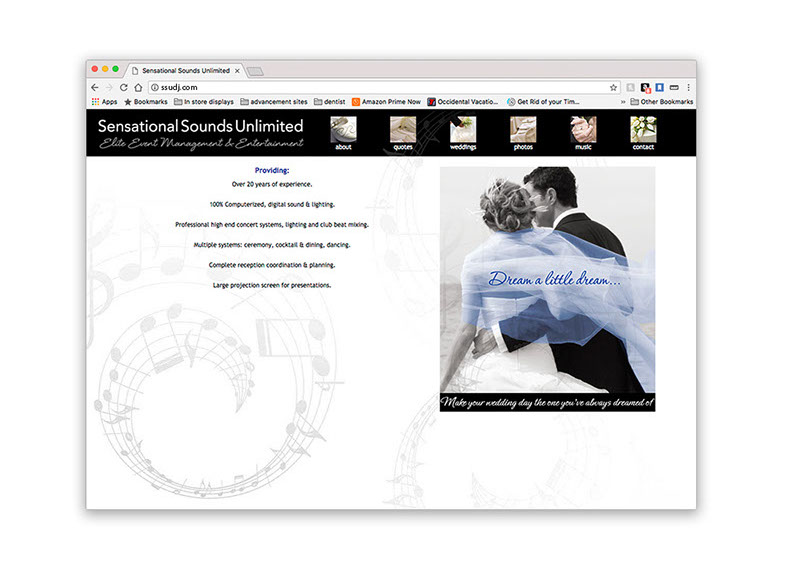Select the music navigation icon

[583, 130]
